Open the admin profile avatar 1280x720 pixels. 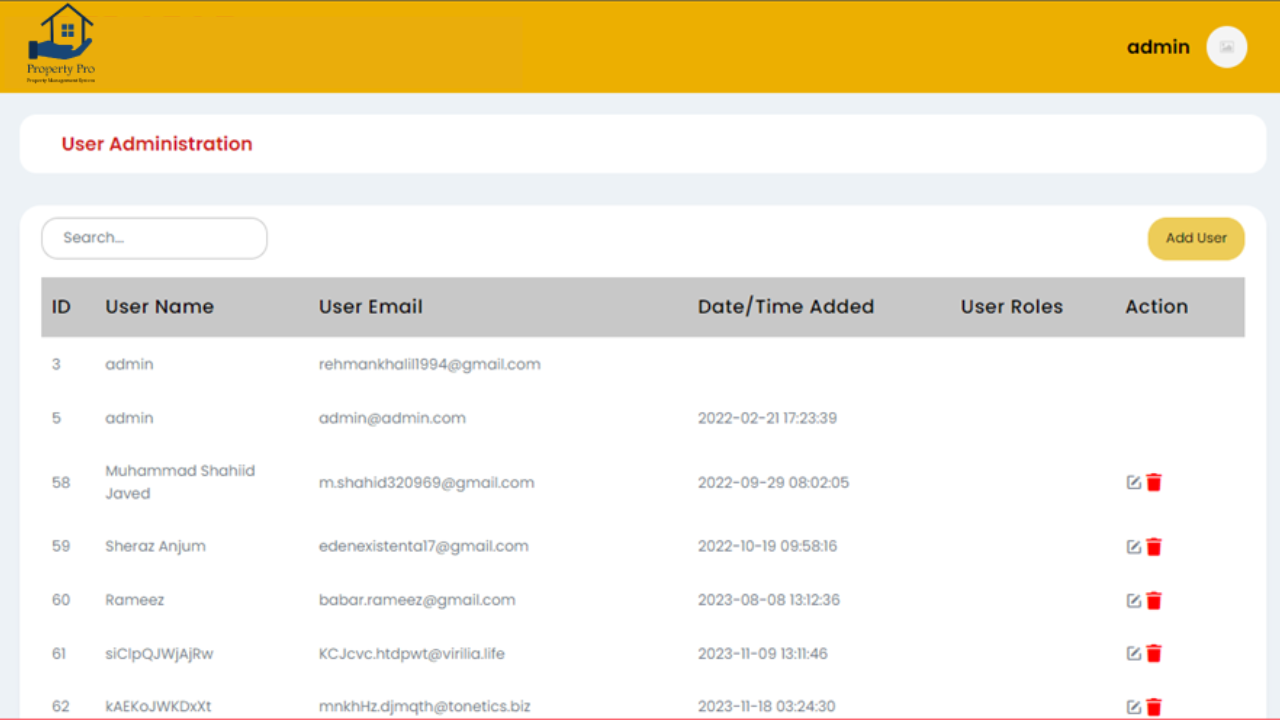pyautogui.click(x=1226, y=47)
